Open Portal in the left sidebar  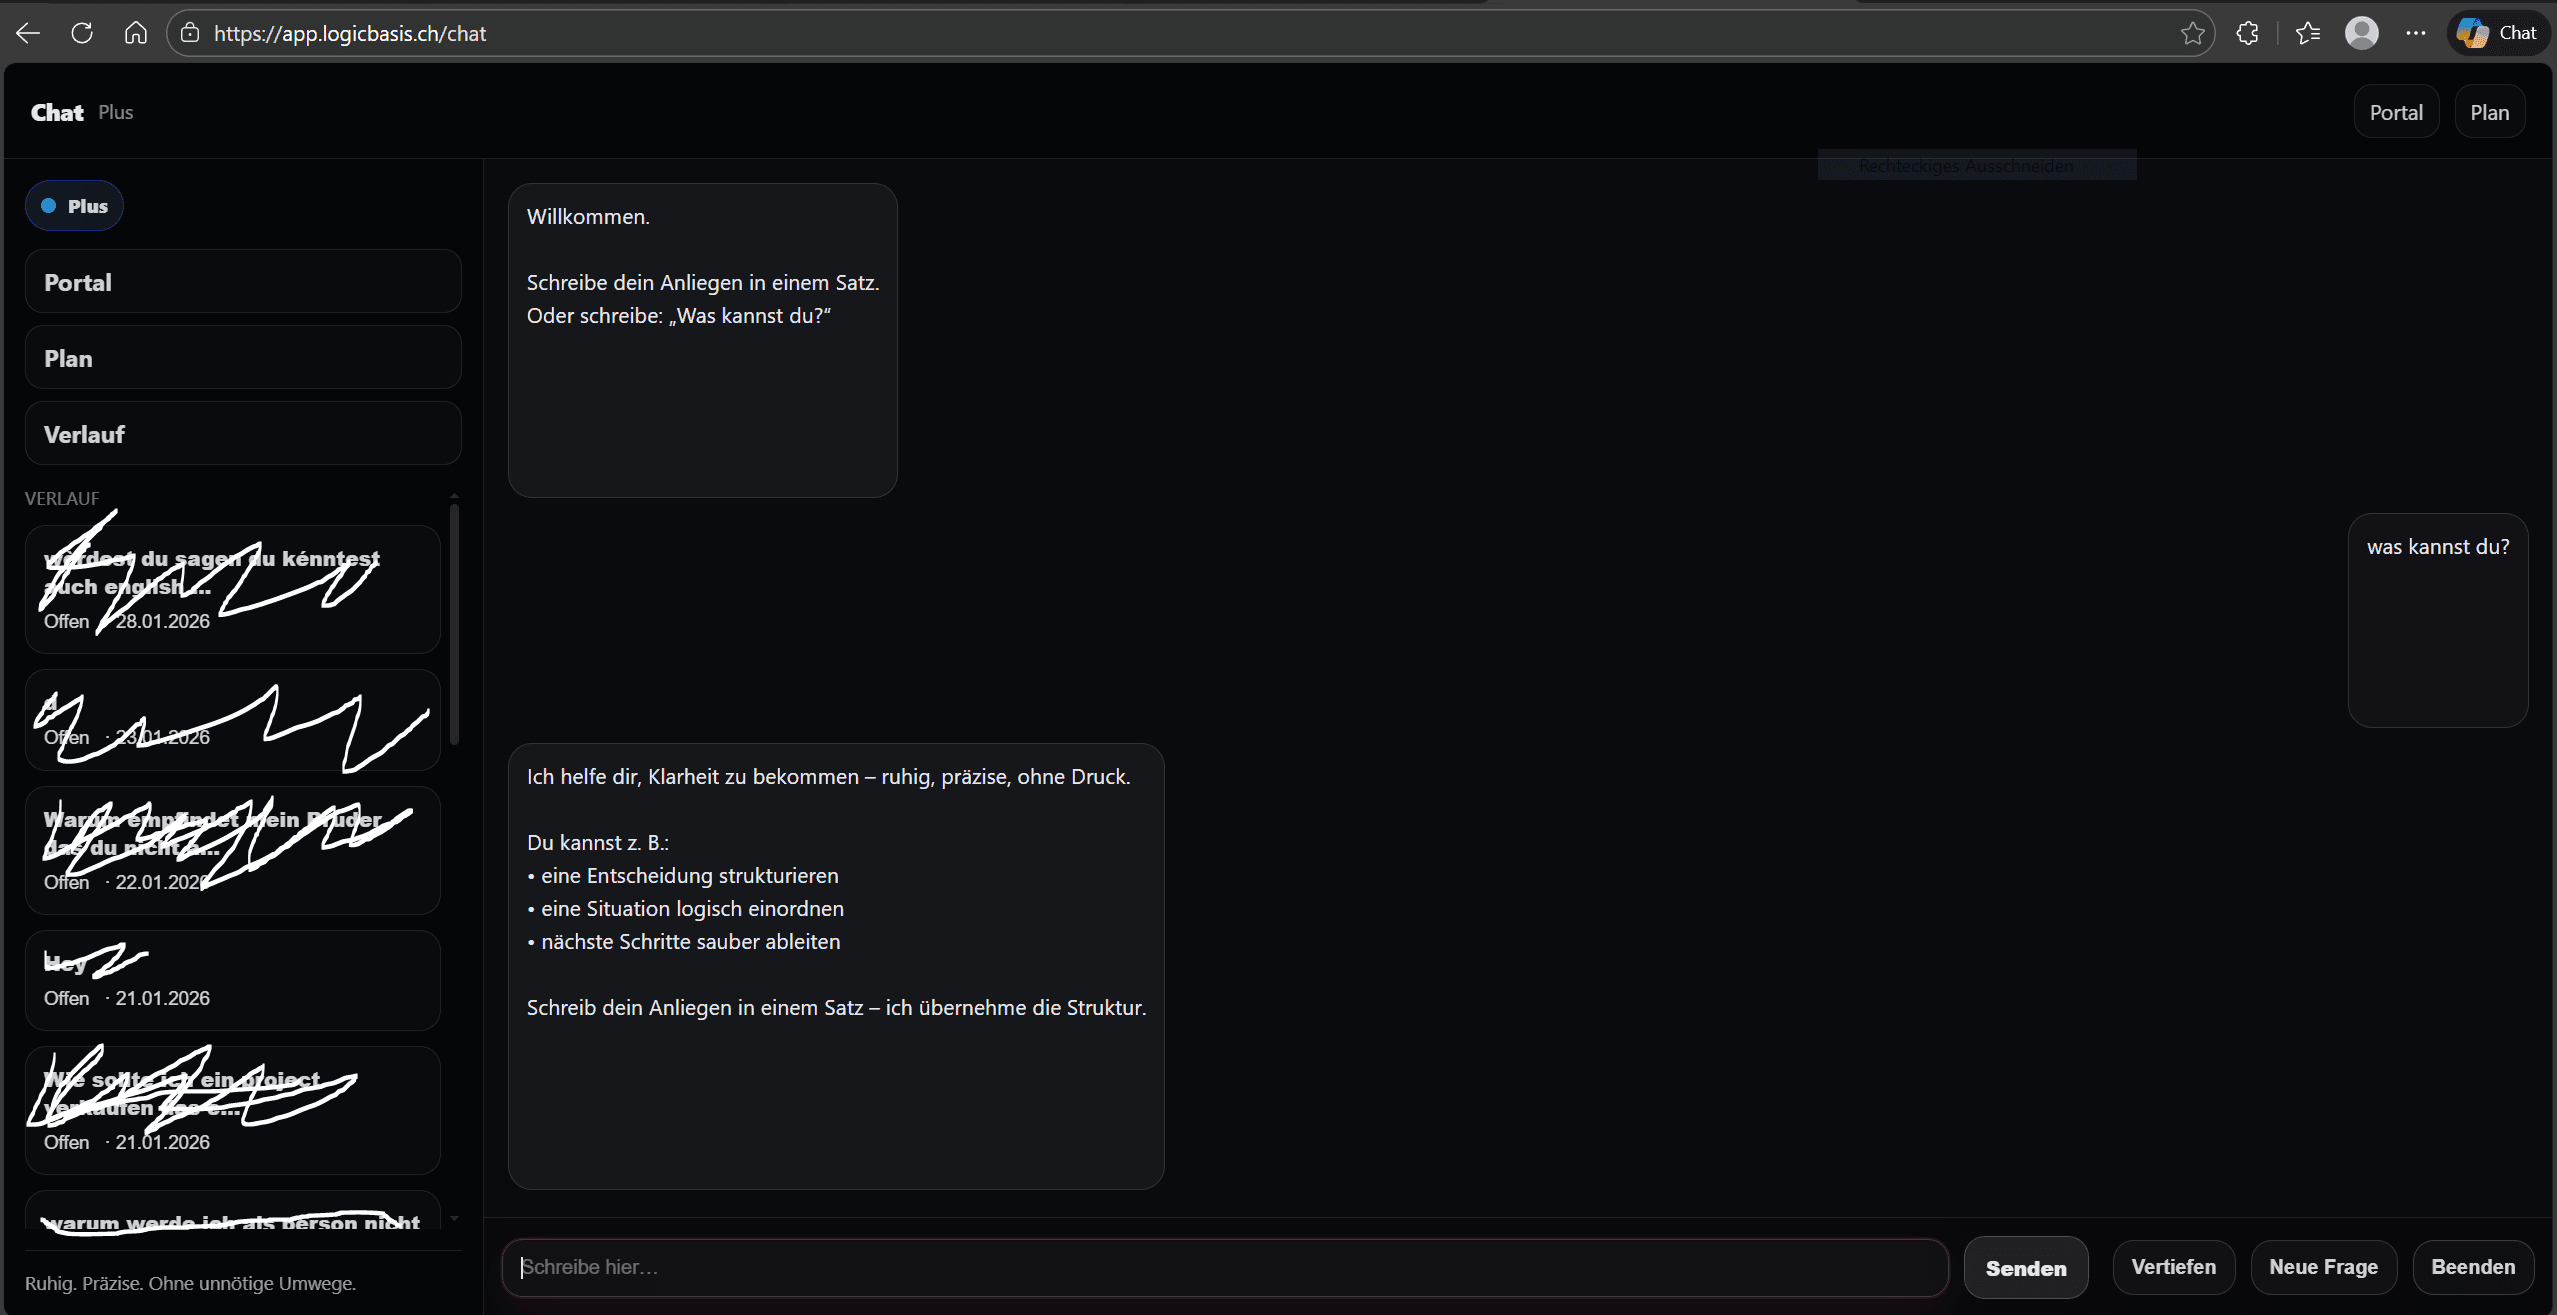click(242, 282)
